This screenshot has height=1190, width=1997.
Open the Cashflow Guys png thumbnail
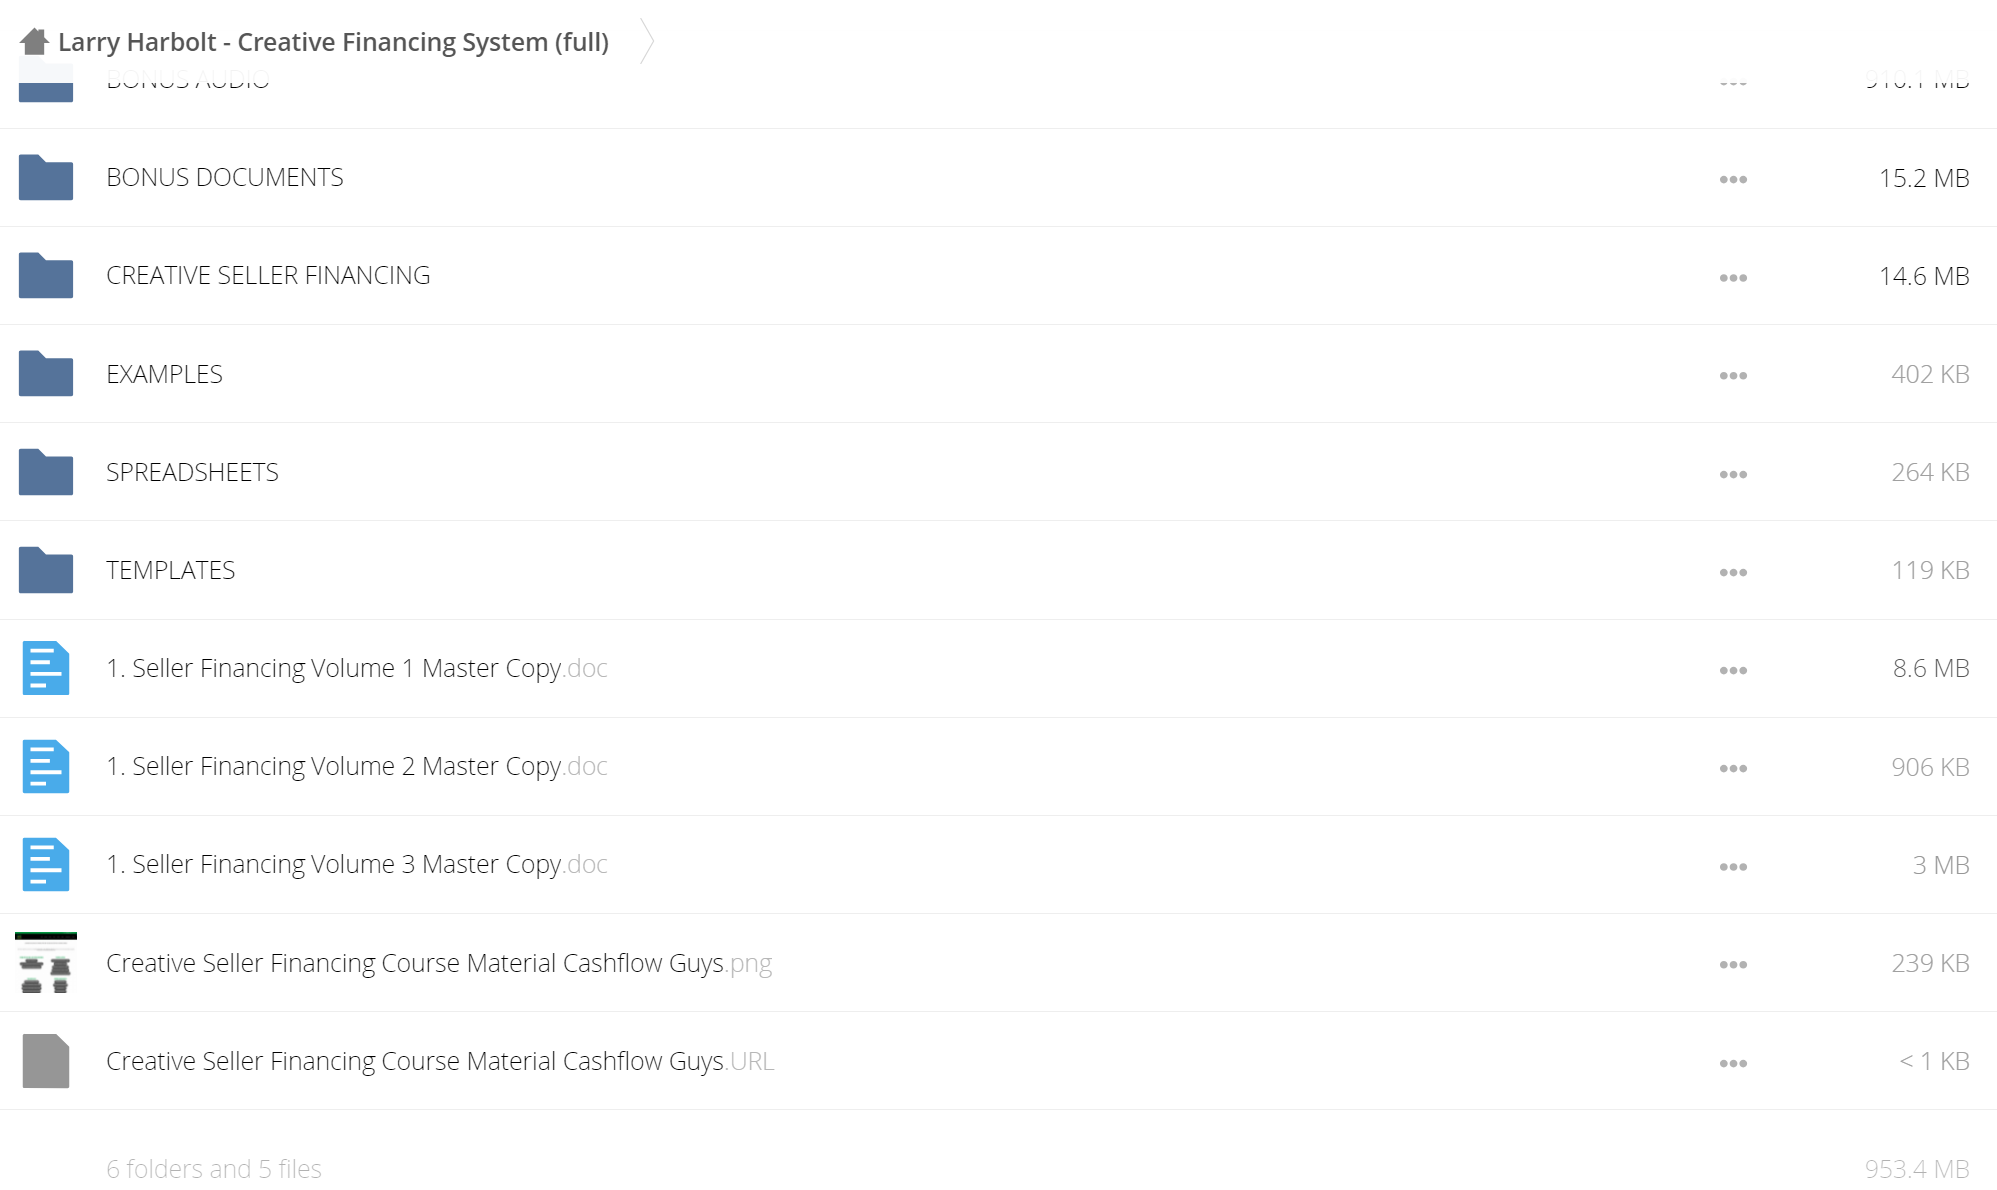[x=46, y=962]
